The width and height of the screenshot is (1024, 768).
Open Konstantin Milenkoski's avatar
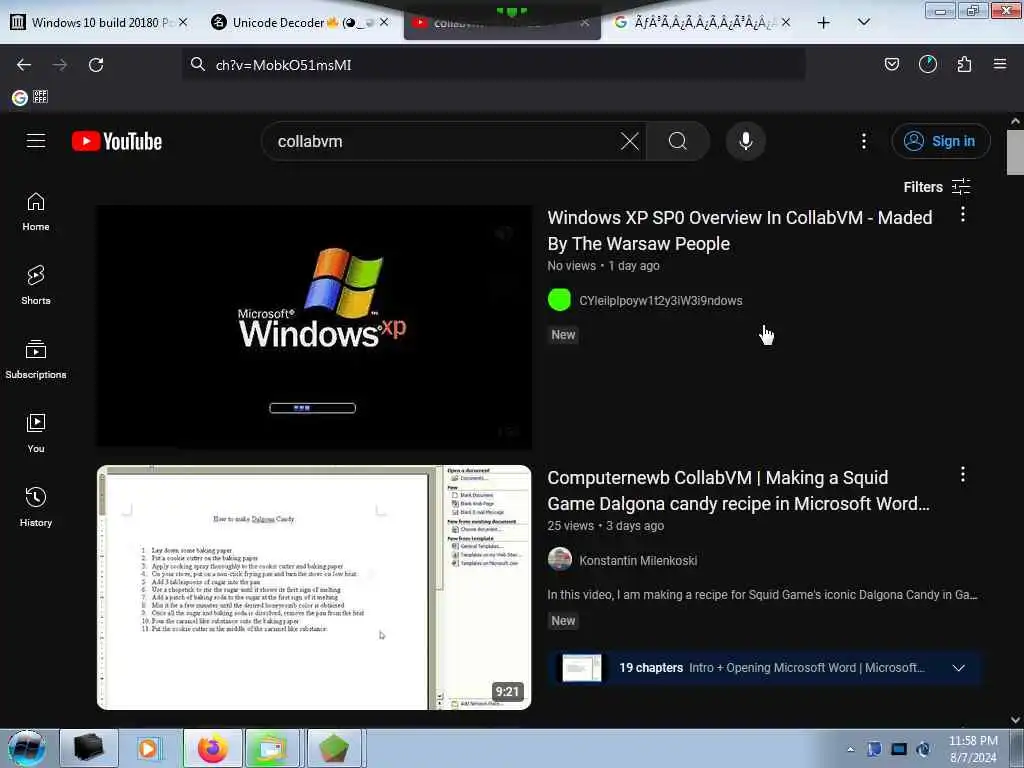point(559,560)
